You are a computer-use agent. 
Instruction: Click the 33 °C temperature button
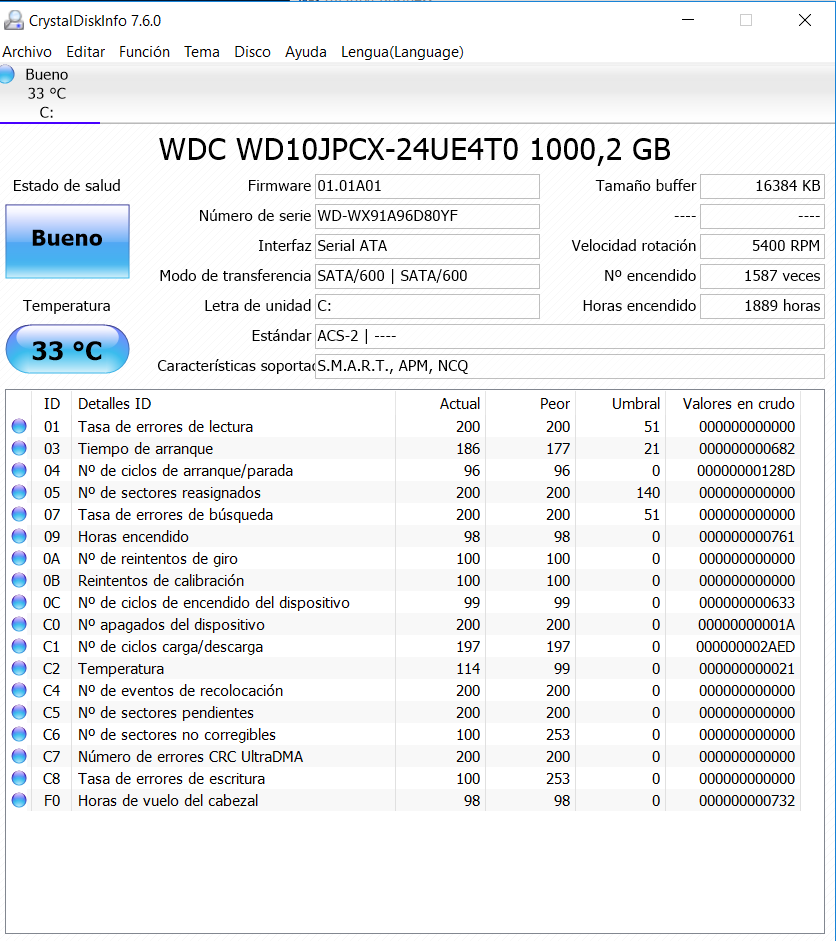(x=67, y=349)
